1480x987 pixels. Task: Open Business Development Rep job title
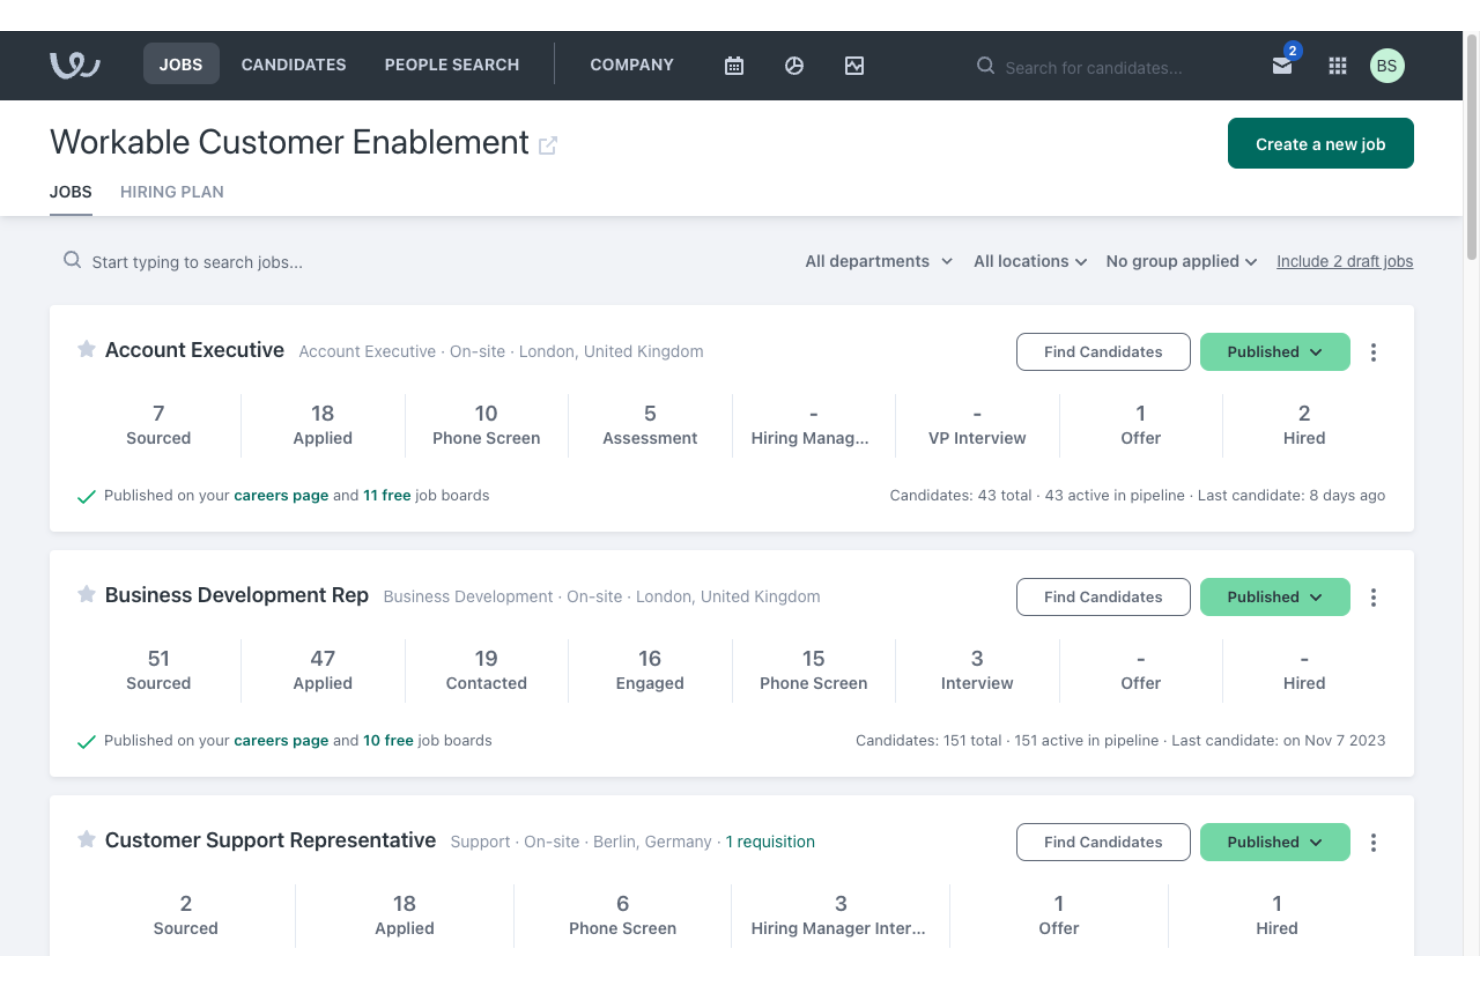pos(237,595)
